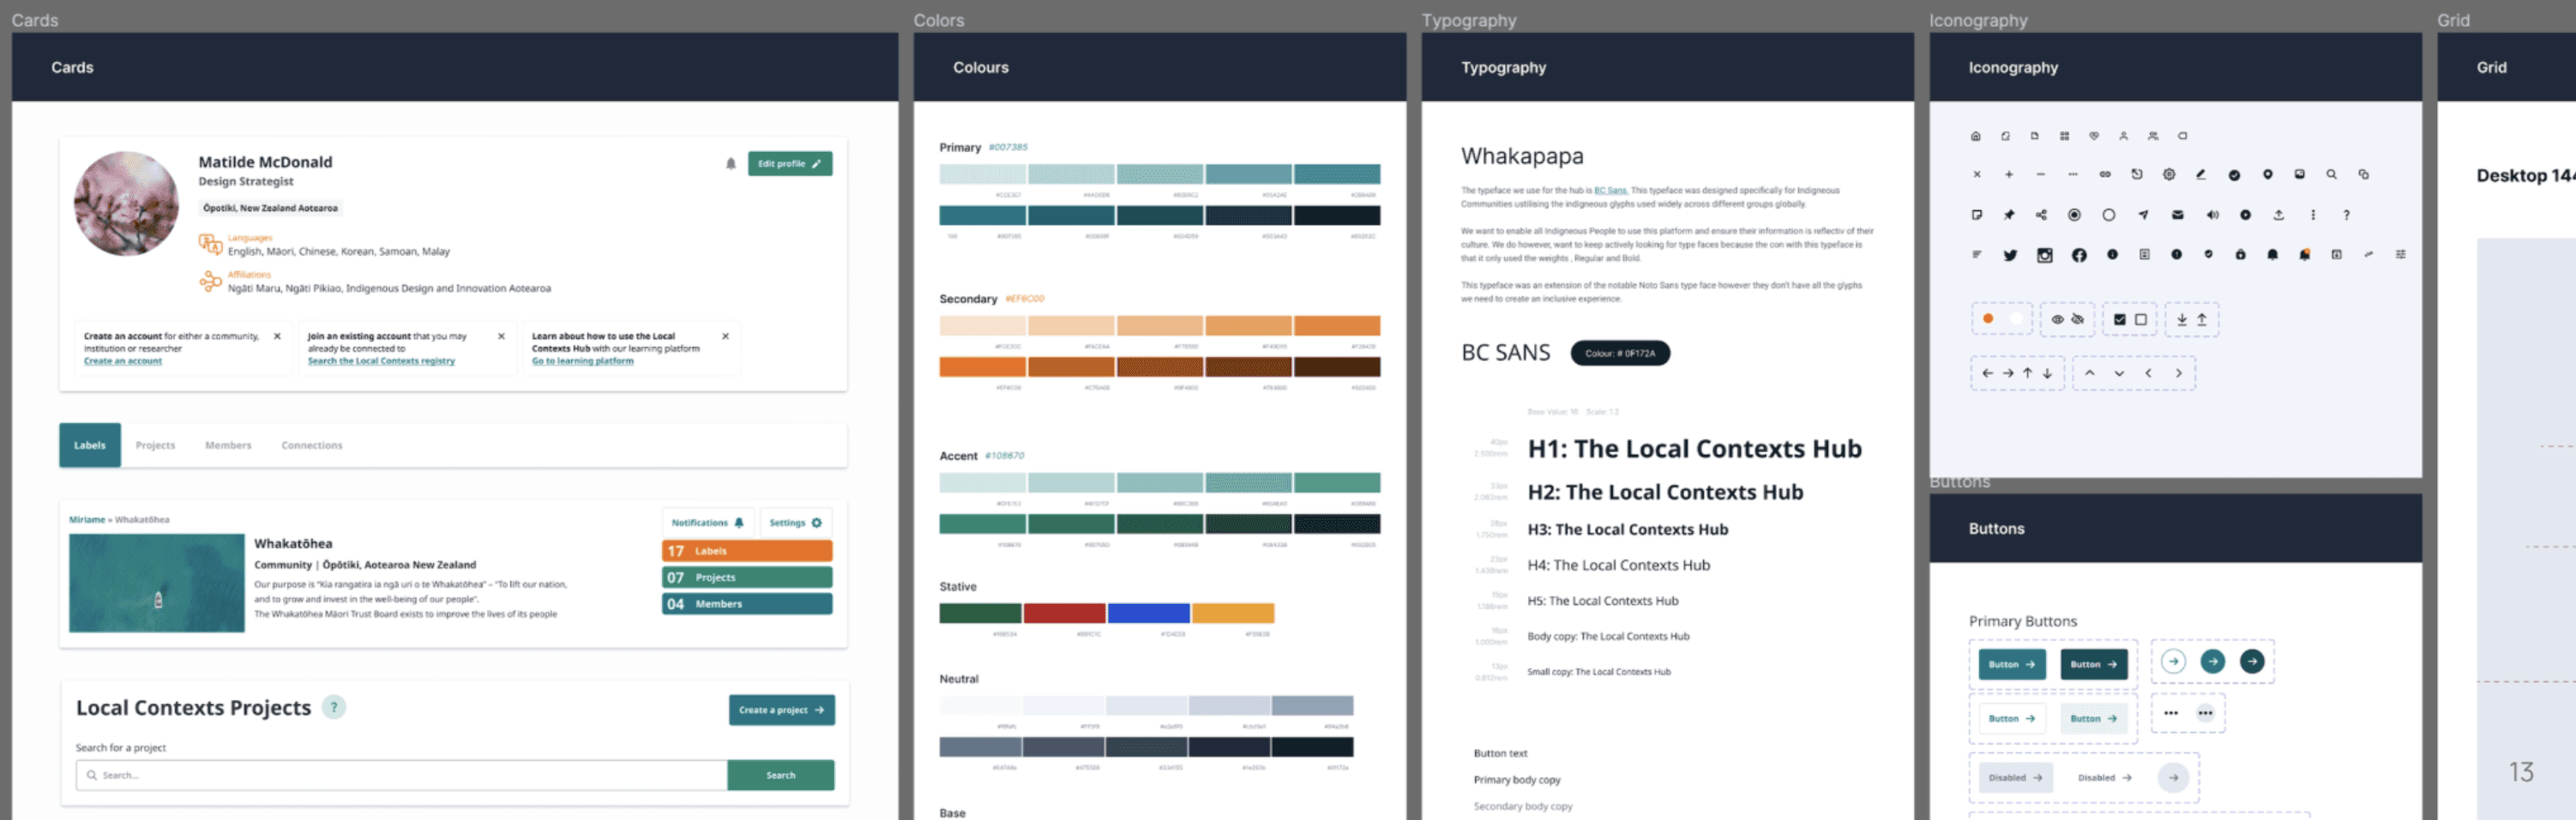Click the Languages translate icon on profile card
2576x820 pixels.
(210, 244)
